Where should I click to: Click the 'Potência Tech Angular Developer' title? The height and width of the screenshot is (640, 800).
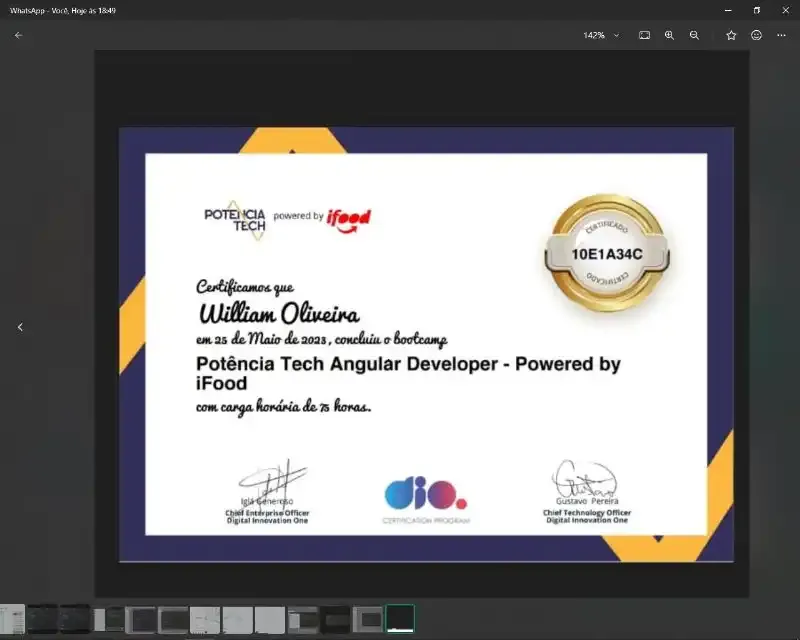click(x=347, y=364)
